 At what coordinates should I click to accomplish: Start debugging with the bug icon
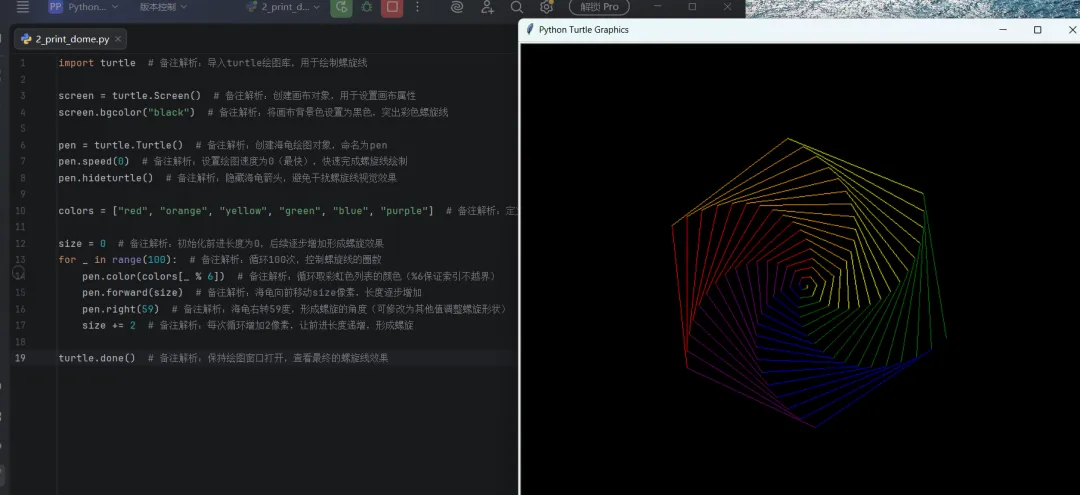click(x=366, y=7)
